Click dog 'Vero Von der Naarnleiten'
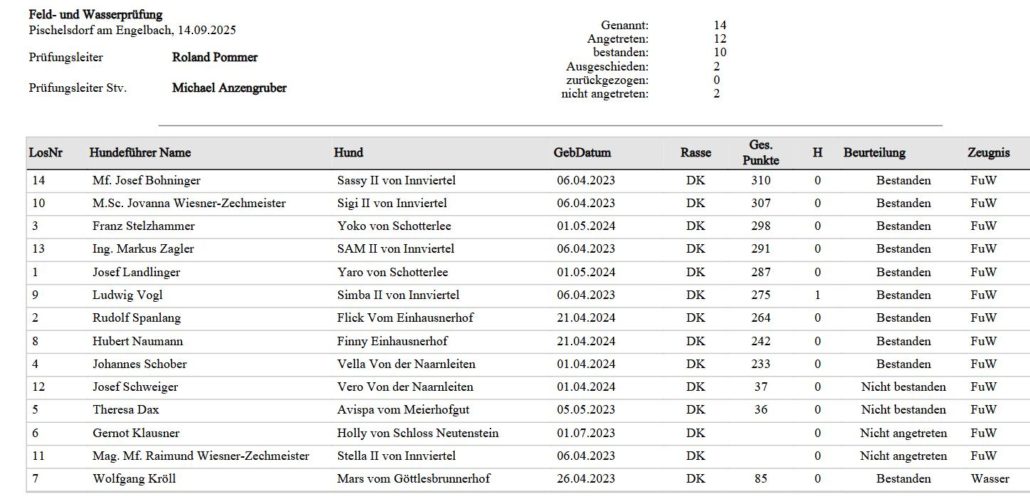 click(x=405, y=387)
